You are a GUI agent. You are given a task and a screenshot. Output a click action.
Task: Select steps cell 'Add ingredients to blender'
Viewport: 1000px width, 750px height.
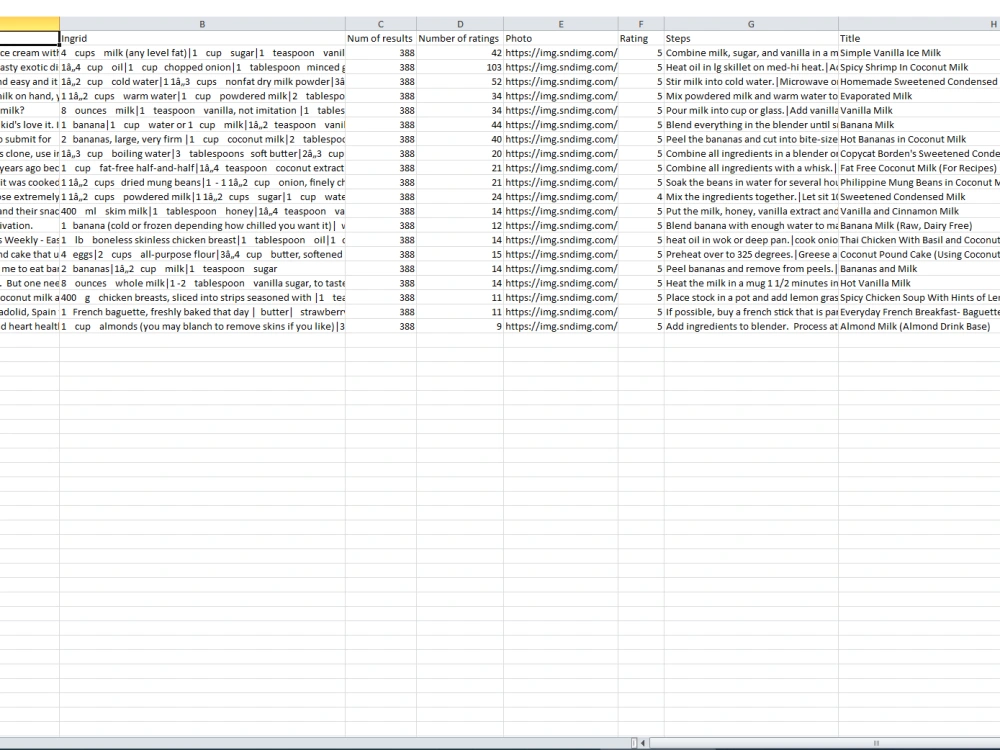[x=751, y=327]
